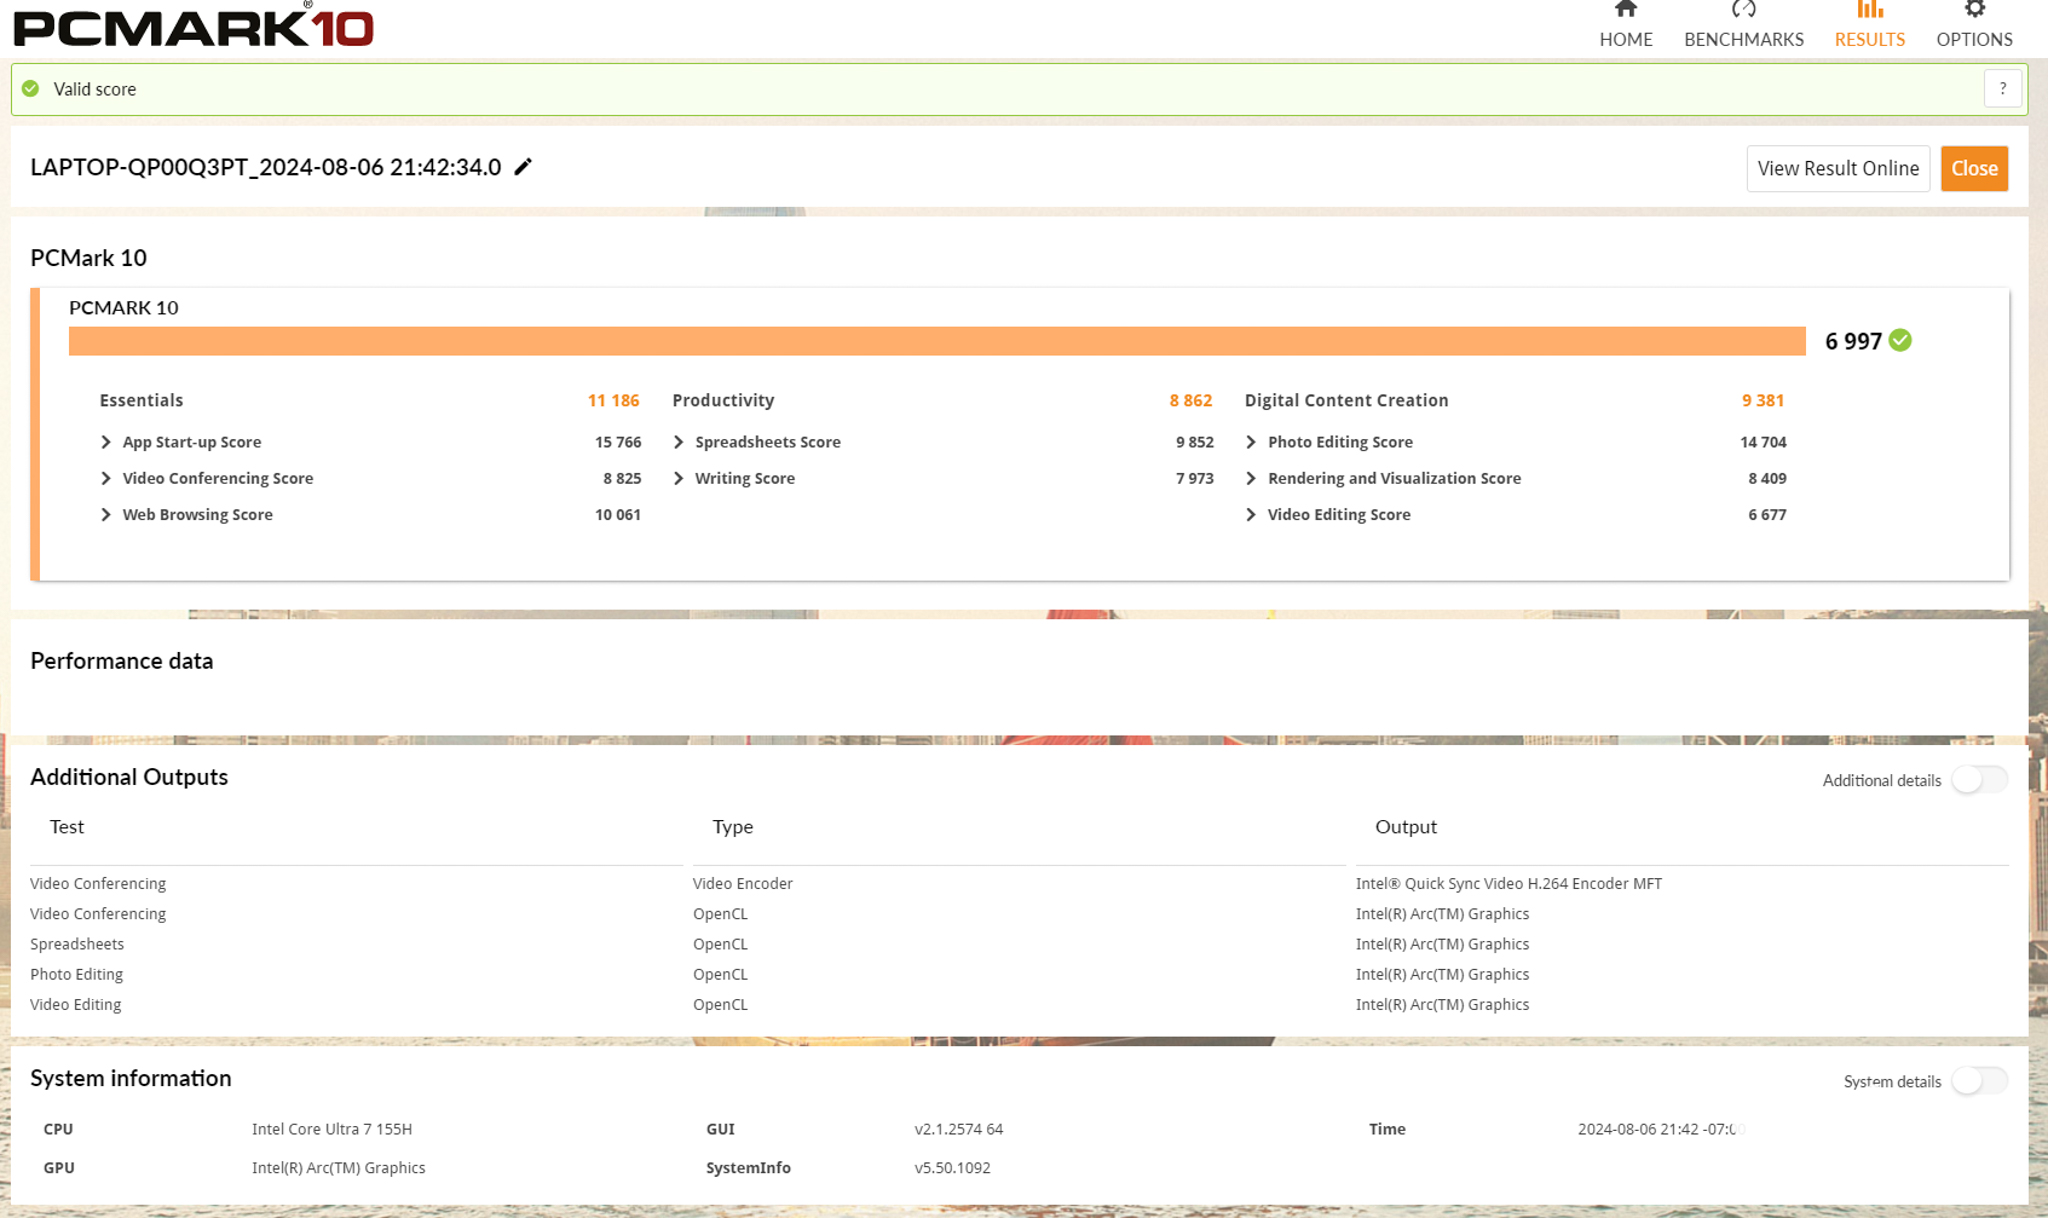Expand the App Start-up Score row

coord(104,442)
